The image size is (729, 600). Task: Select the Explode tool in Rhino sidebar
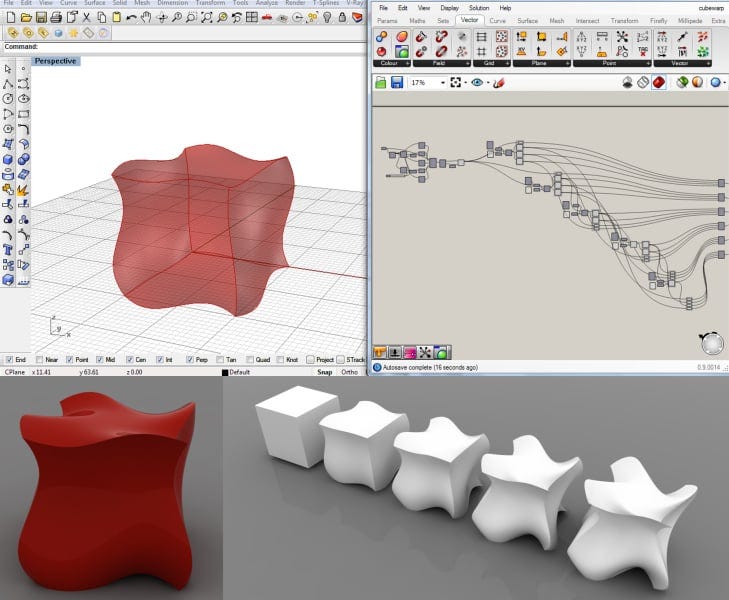[23, 190]
